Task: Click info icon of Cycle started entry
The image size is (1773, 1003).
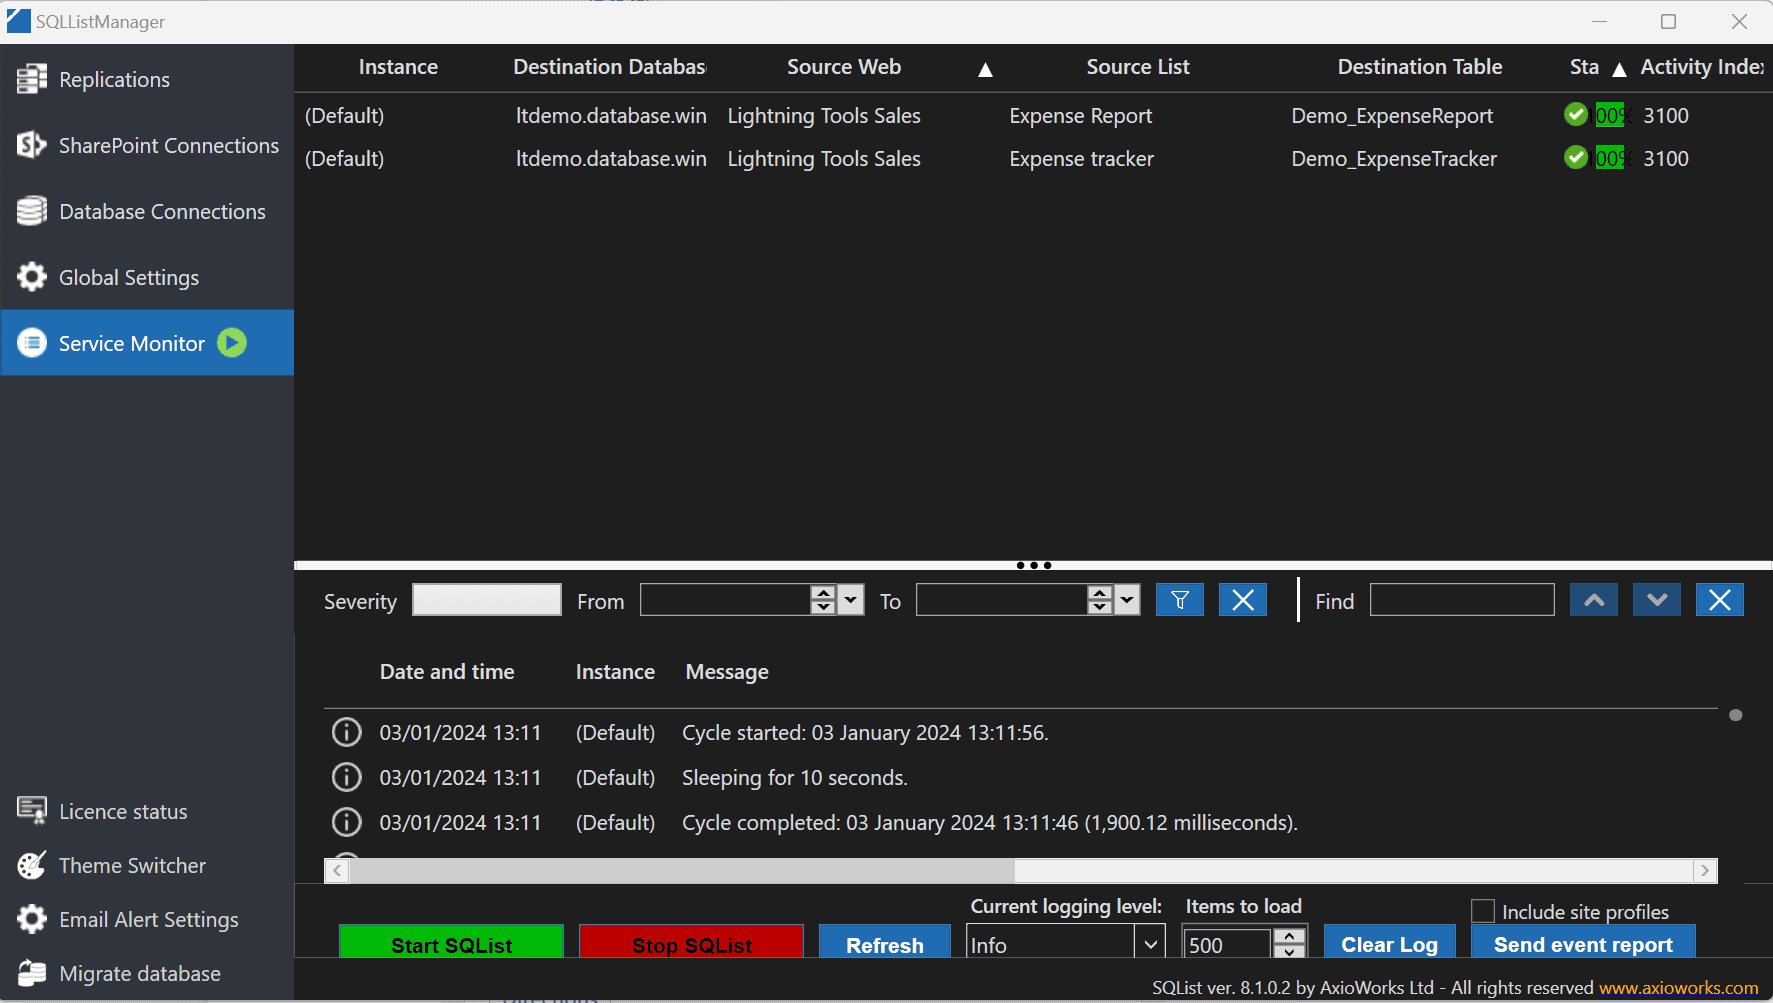Action: point(346,733)
